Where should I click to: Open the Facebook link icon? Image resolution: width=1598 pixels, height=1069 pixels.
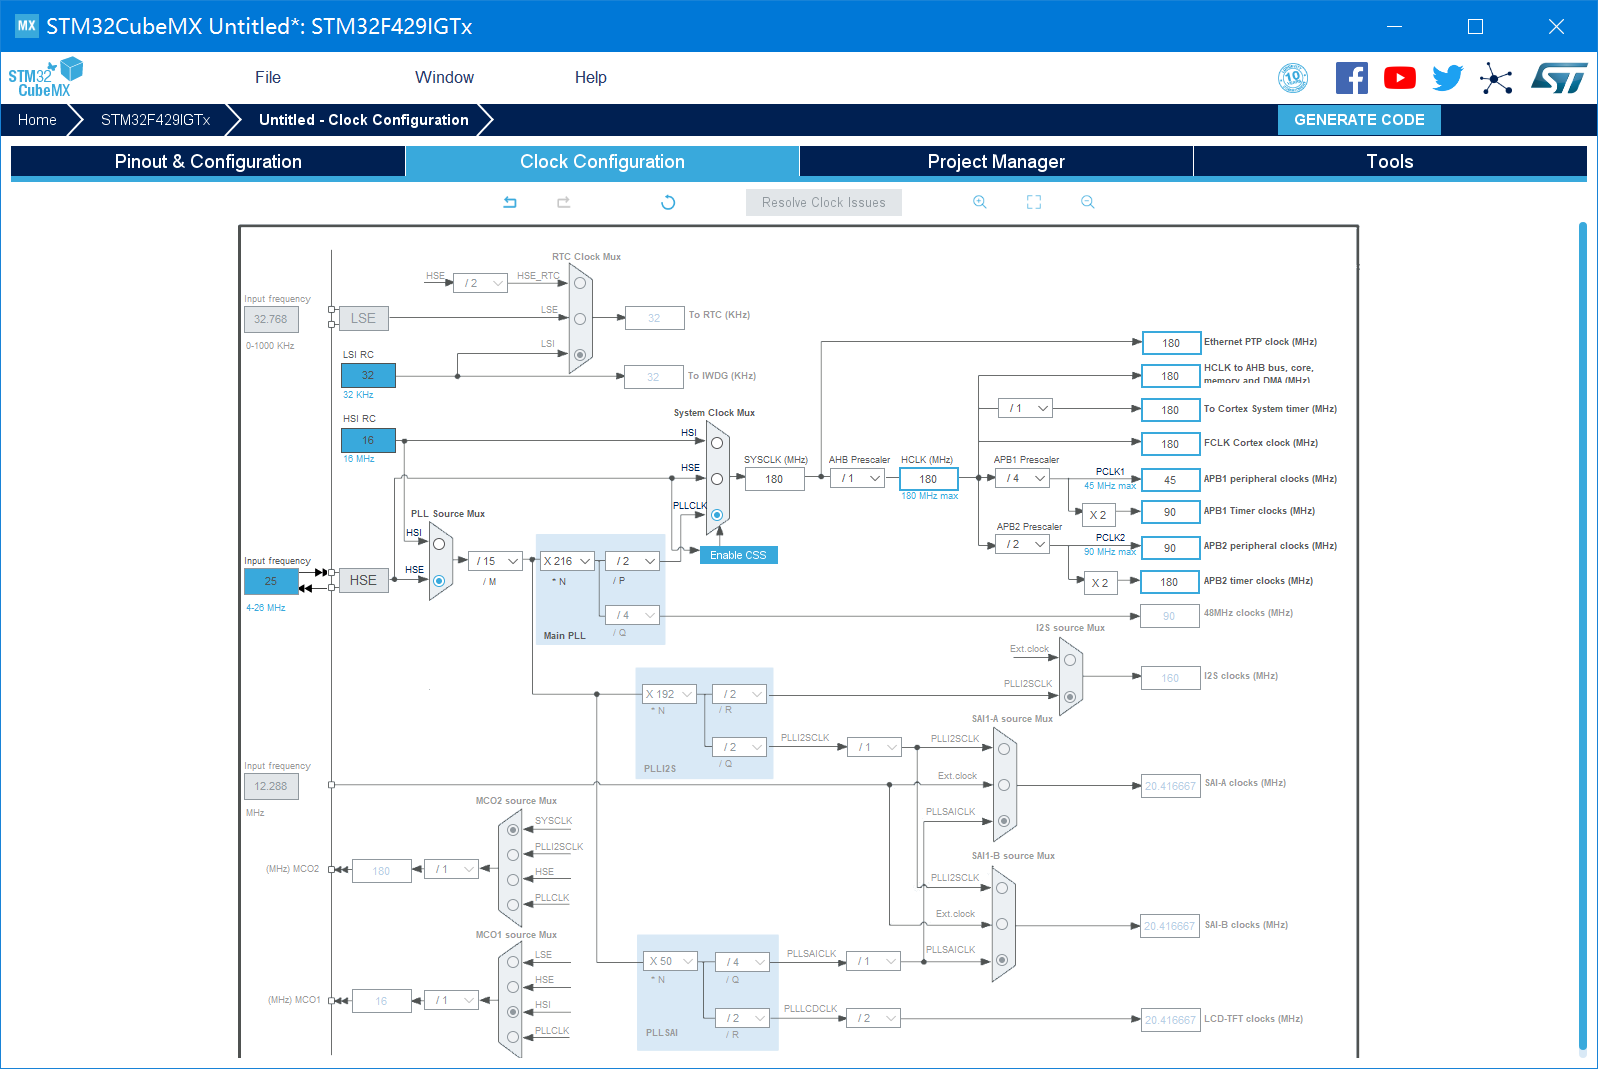click(1352, 78)
